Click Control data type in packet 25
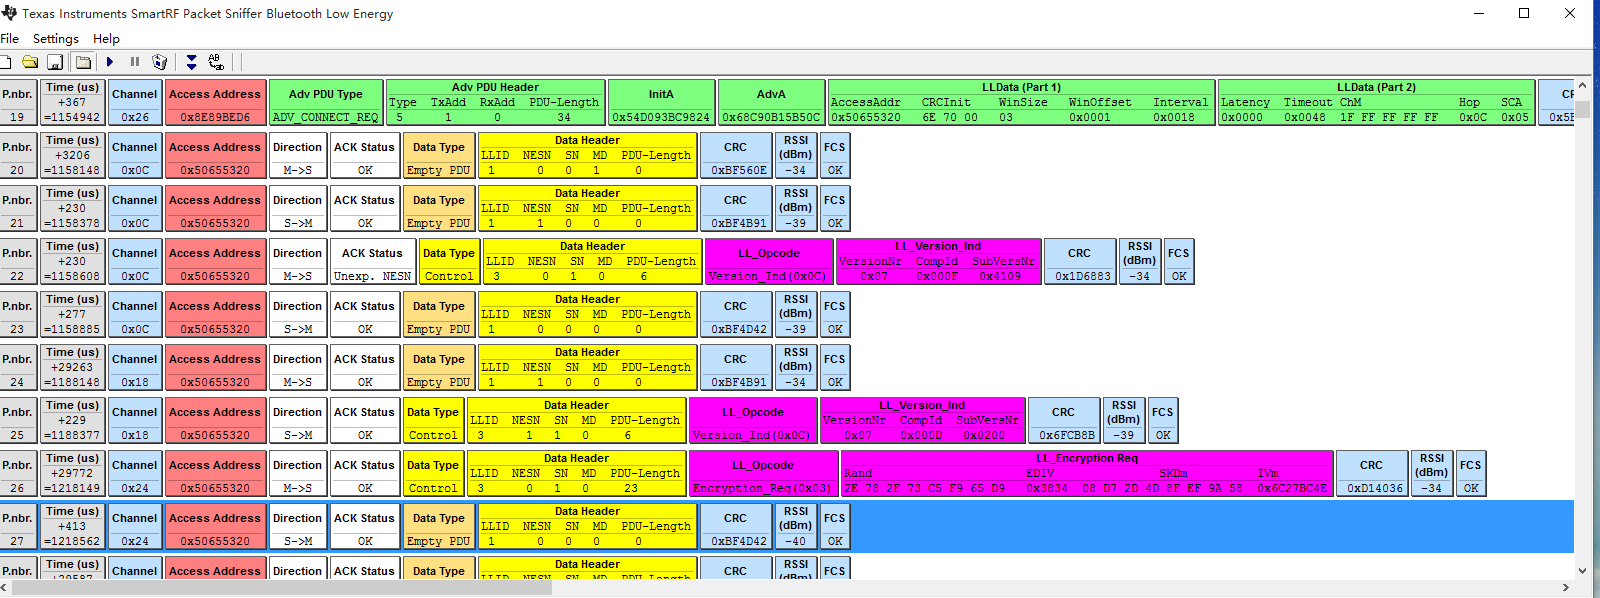This screenshot has height=598, width=1600. 433,435
